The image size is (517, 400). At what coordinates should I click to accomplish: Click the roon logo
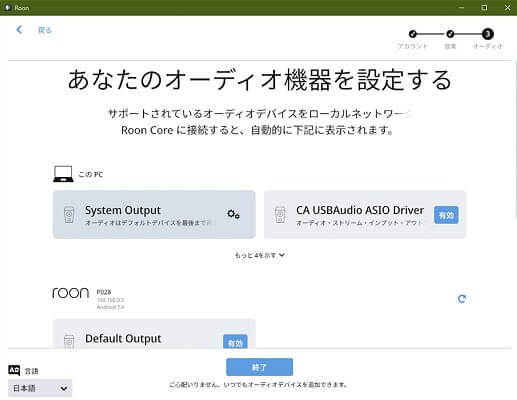(x=71, y=293)
